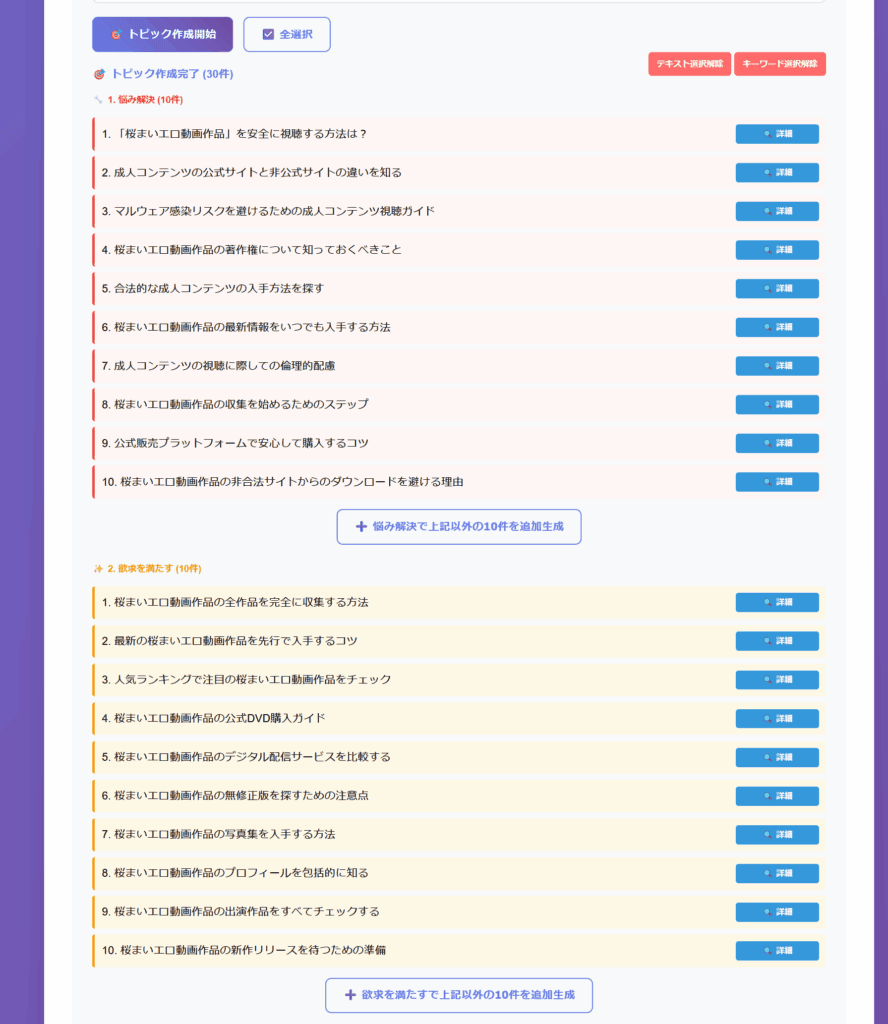Generate 10 more with 悩み解決で上記以外の10件を追加生成
This screenshot has width=888, height=1024.
[459, 526]
